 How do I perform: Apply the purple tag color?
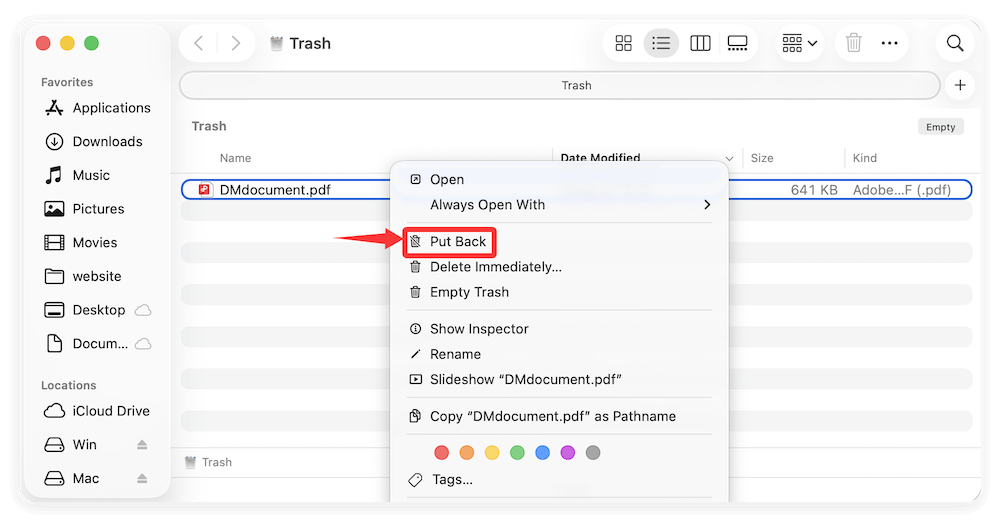point(568,453)
